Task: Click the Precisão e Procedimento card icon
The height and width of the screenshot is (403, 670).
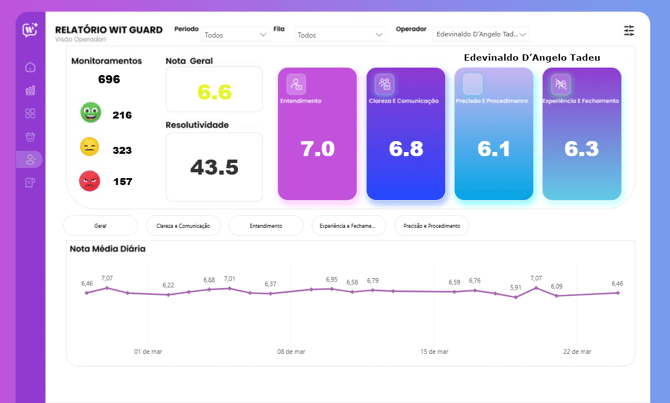Action: (x=473, y=84)
